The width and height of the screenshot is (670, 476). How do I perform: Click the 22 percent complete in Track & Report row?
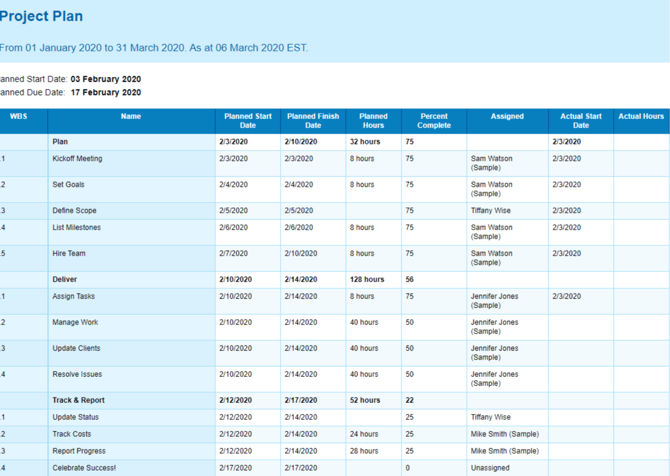pyautogui.click(x=409, y=400)
